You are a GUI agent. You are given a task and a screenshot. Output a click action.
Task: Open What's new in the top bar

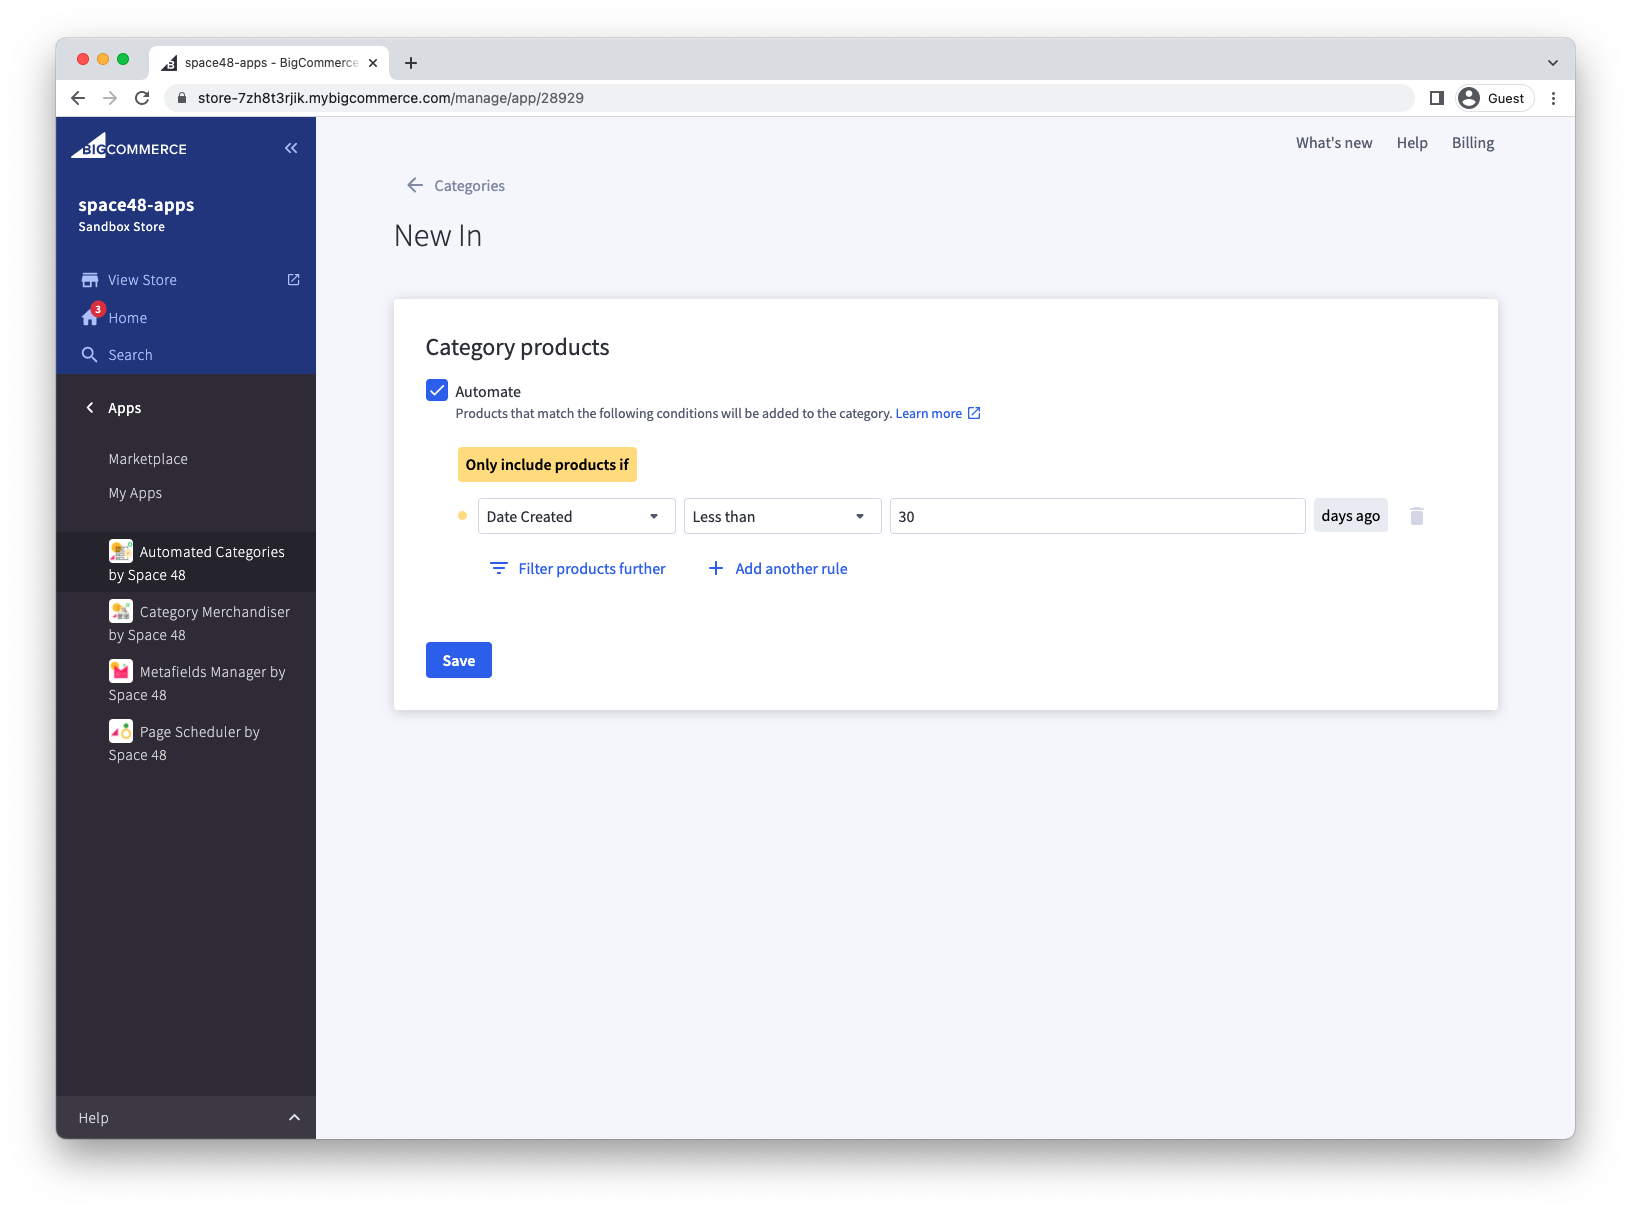point(1334,143)
